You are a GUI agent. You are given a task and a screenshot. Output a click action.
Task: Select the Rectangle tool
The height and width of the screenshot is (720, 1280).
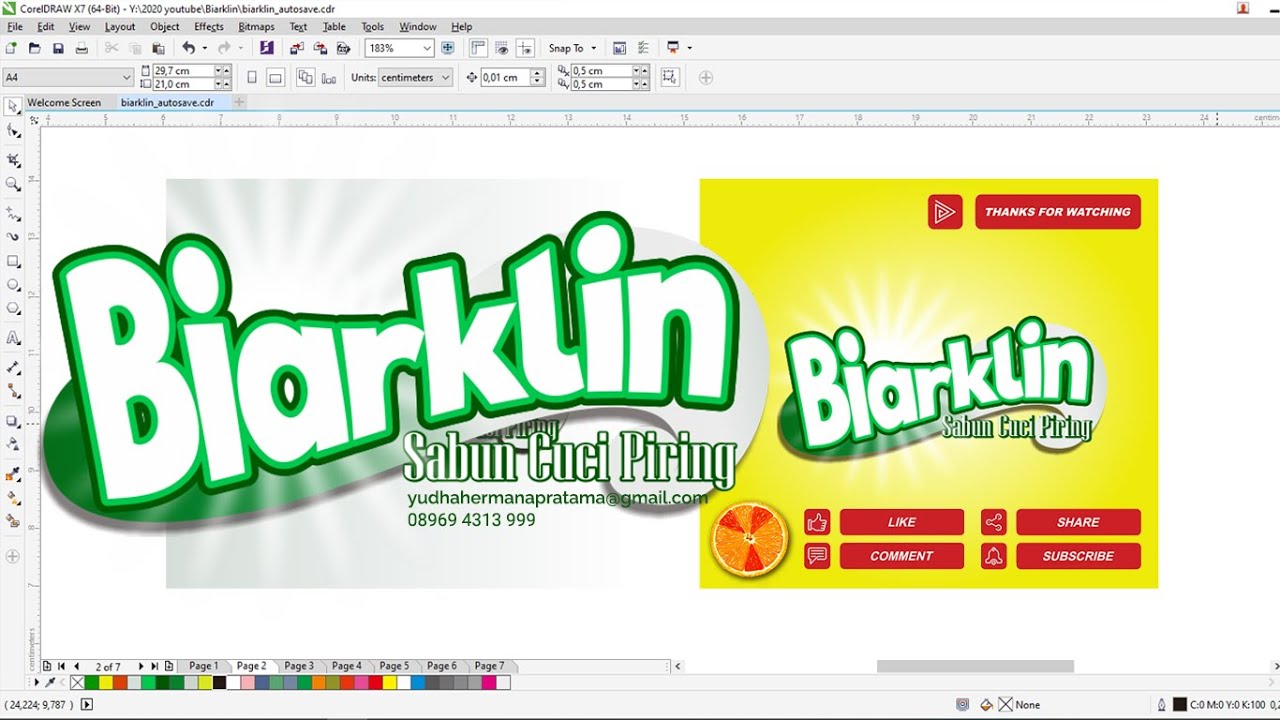13,261
